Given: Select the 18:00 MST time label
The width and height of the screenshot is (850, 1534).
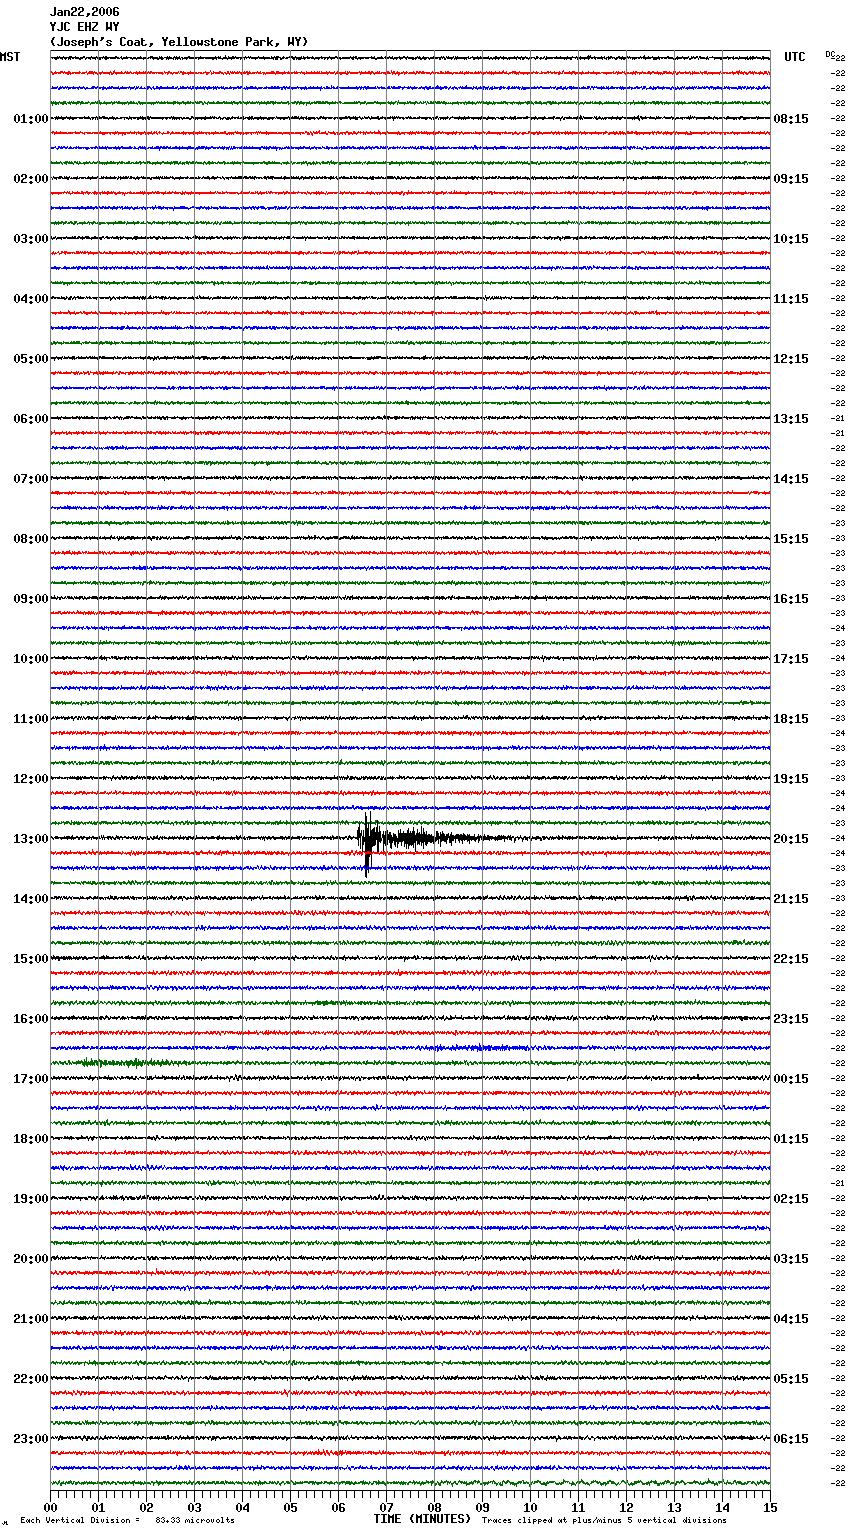Looking at the screenshot, I should point(30,1139).
